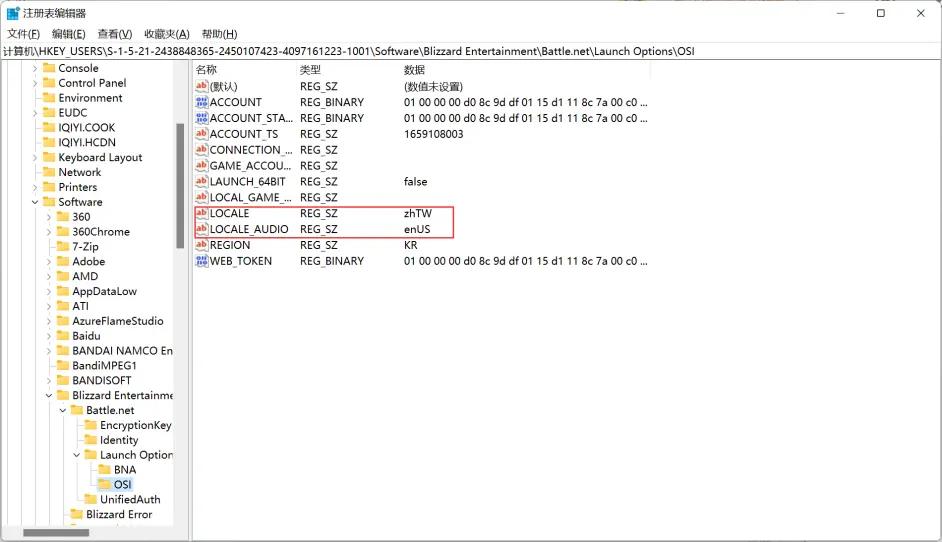Click the 1659108003 data value
This screenshot has width=942, height=542.
click(x=433, y=134)
